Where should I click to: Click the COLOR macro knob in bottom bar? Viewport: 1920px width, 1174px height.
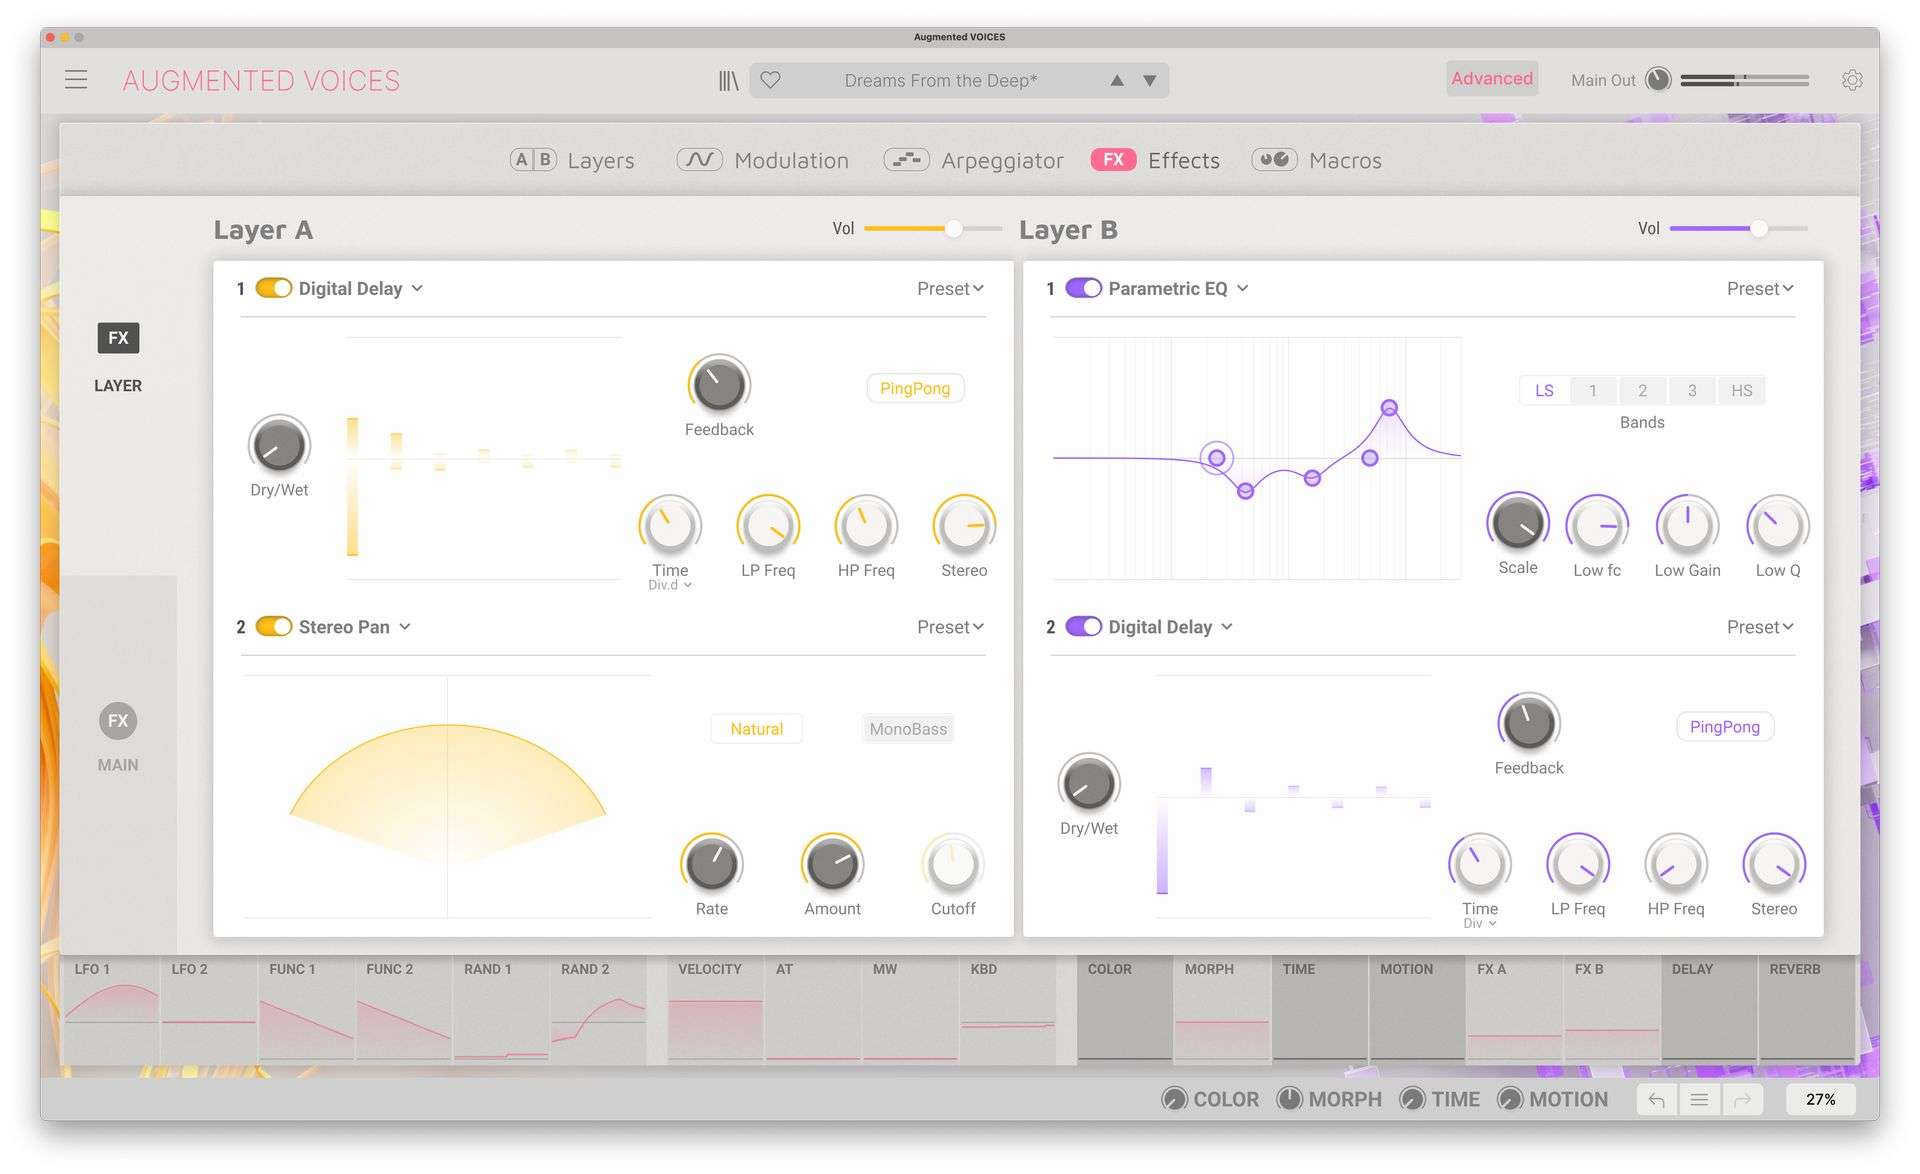(x=1174, y=1099)
